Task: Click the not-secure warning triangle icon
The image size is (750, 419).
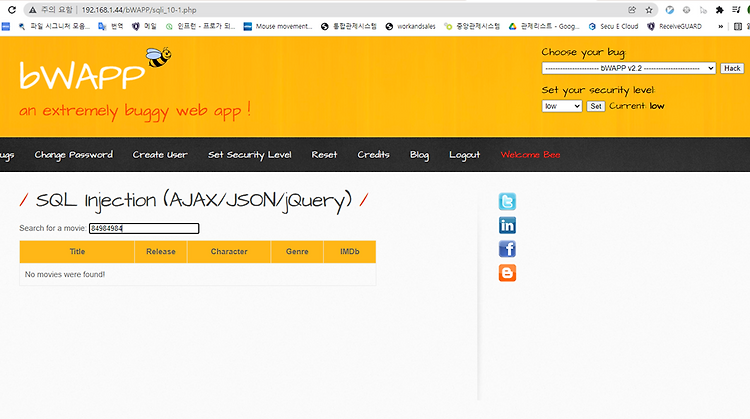Action: [33, 10]
